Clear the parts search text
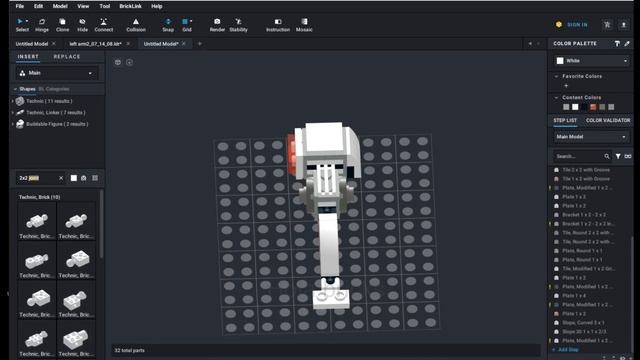The height and width of the screenshot is (360, 640). 61,178
